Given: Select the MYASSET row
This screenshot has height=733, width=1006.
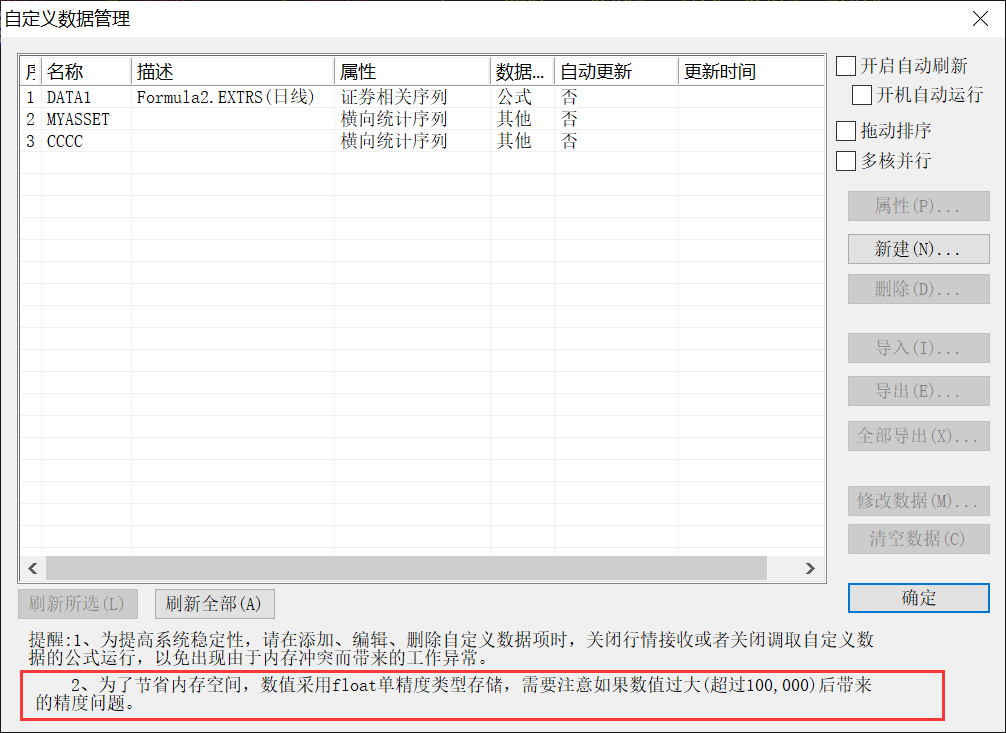Looking at the screenshot, I should [x=422, y=119].
